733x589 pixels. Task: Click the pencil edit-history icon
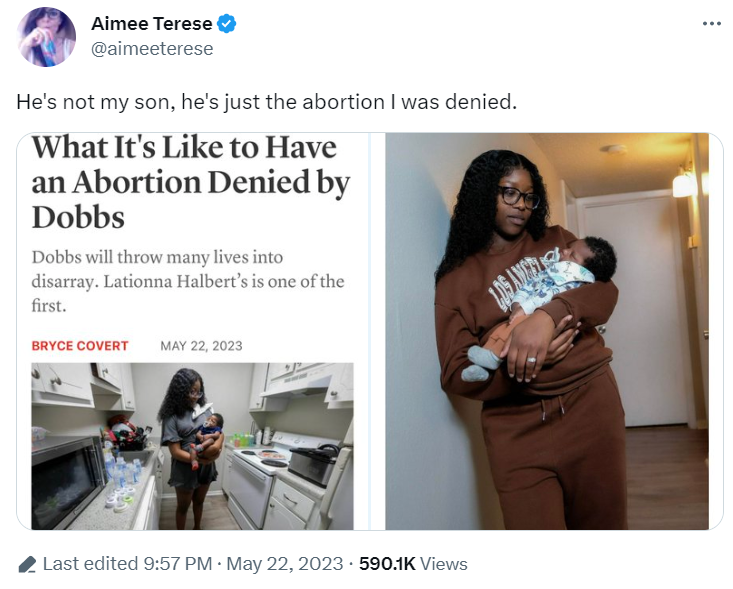27,564
